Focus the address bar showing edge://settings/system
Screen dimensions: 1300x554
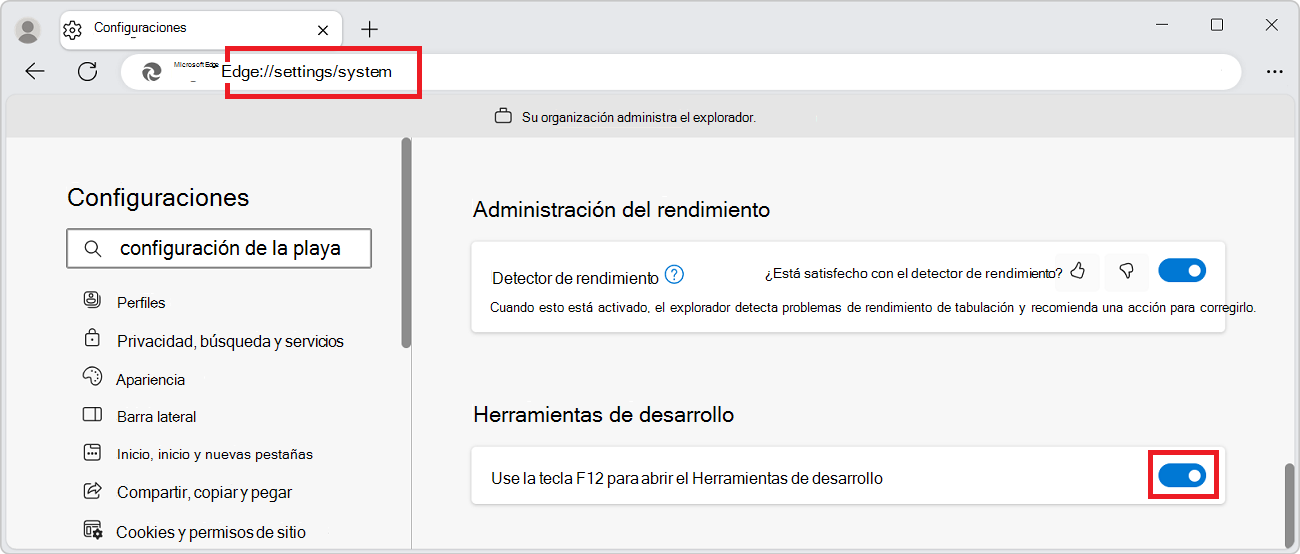tap(681, 72)
